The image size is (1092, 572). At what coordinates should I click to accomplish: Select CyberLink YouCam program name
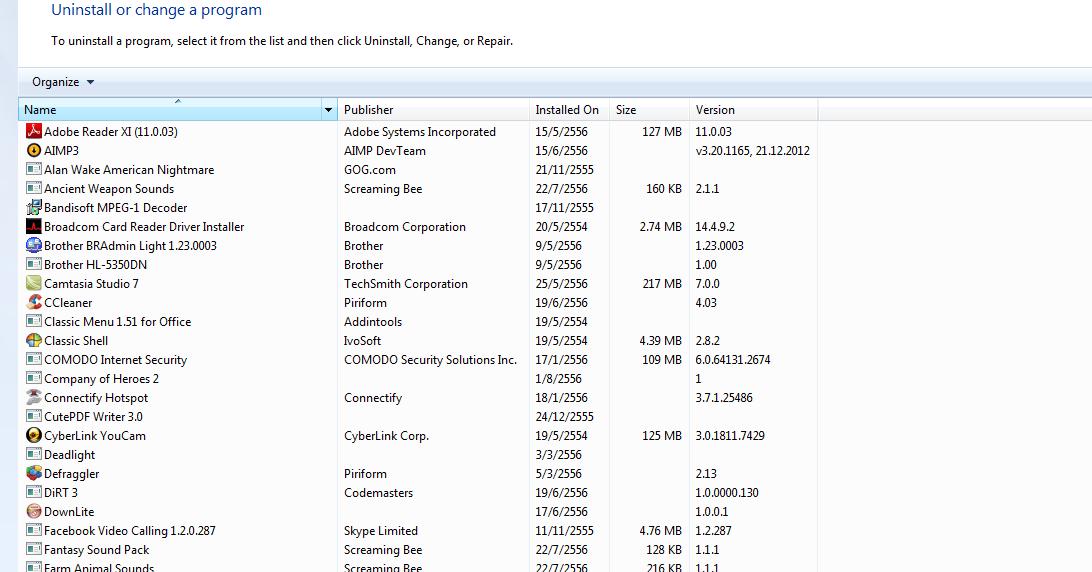[95, 435]
